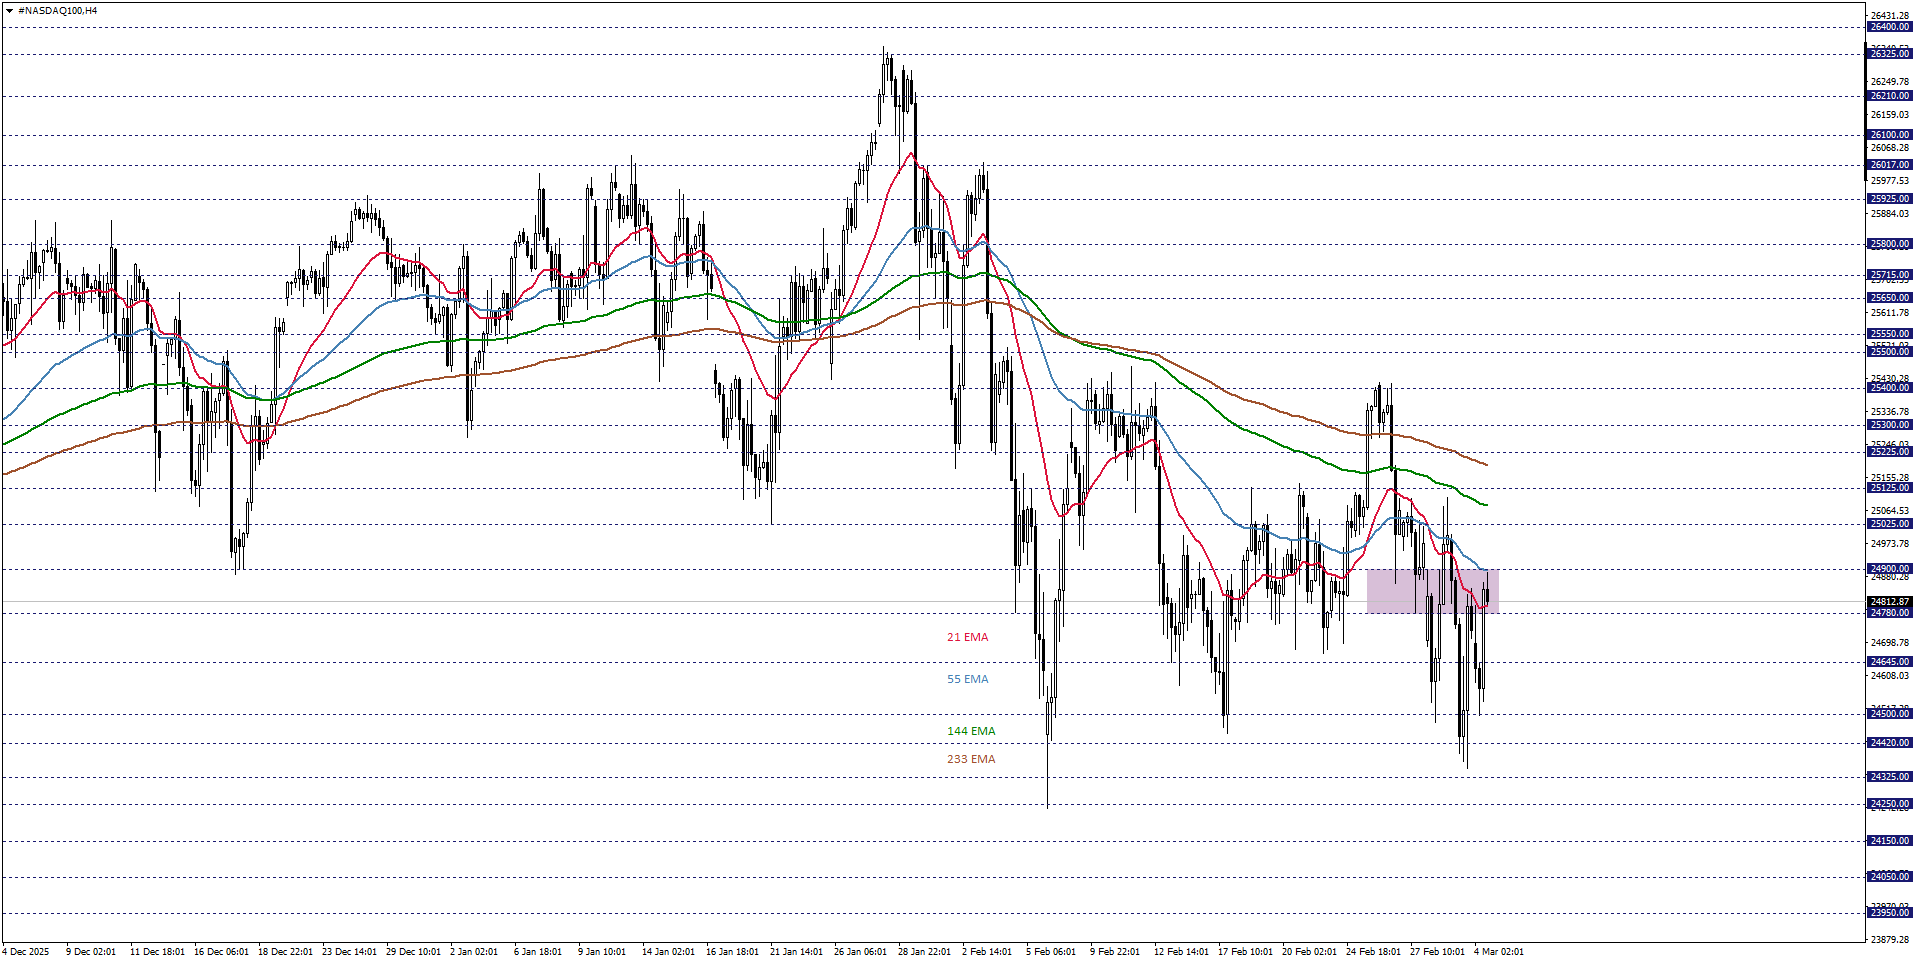Select the 233 EMA legend label

click(x=969, y=759)
